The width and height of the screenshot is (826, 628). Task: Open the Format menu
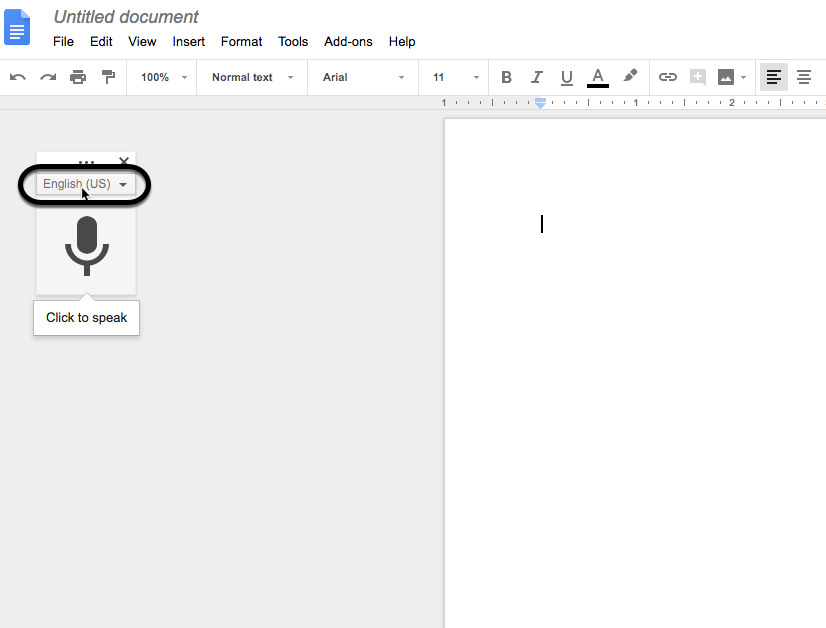pyautogui.click(x=241, y=41)
